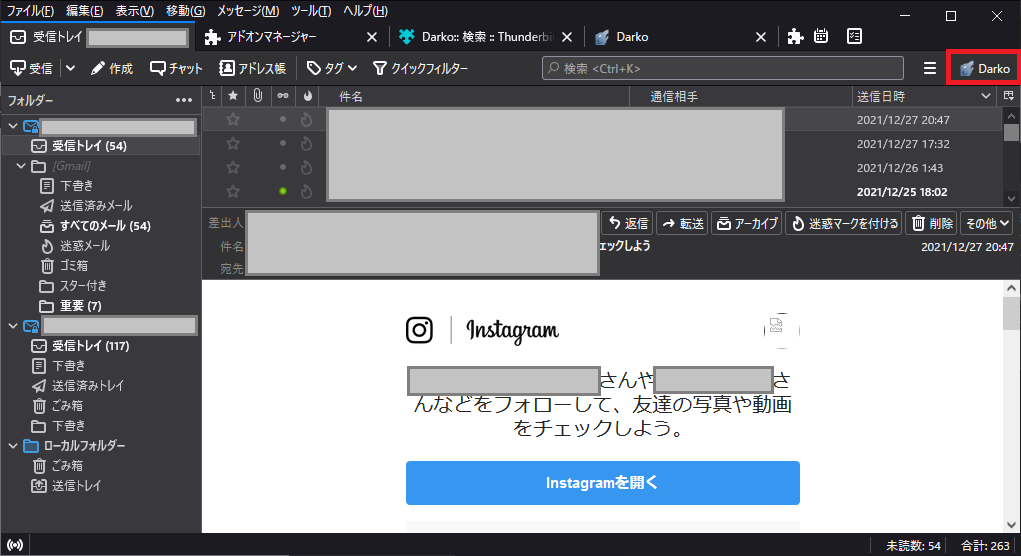Click the 受信 get messages button
Screen dimensions: 1021x556
[31, 68]
